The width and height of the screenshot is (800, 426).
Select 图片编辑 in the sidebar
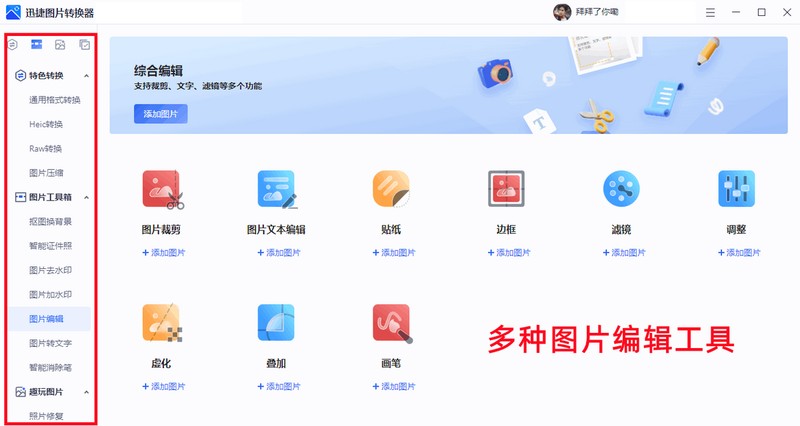click(x=49, y=319)
